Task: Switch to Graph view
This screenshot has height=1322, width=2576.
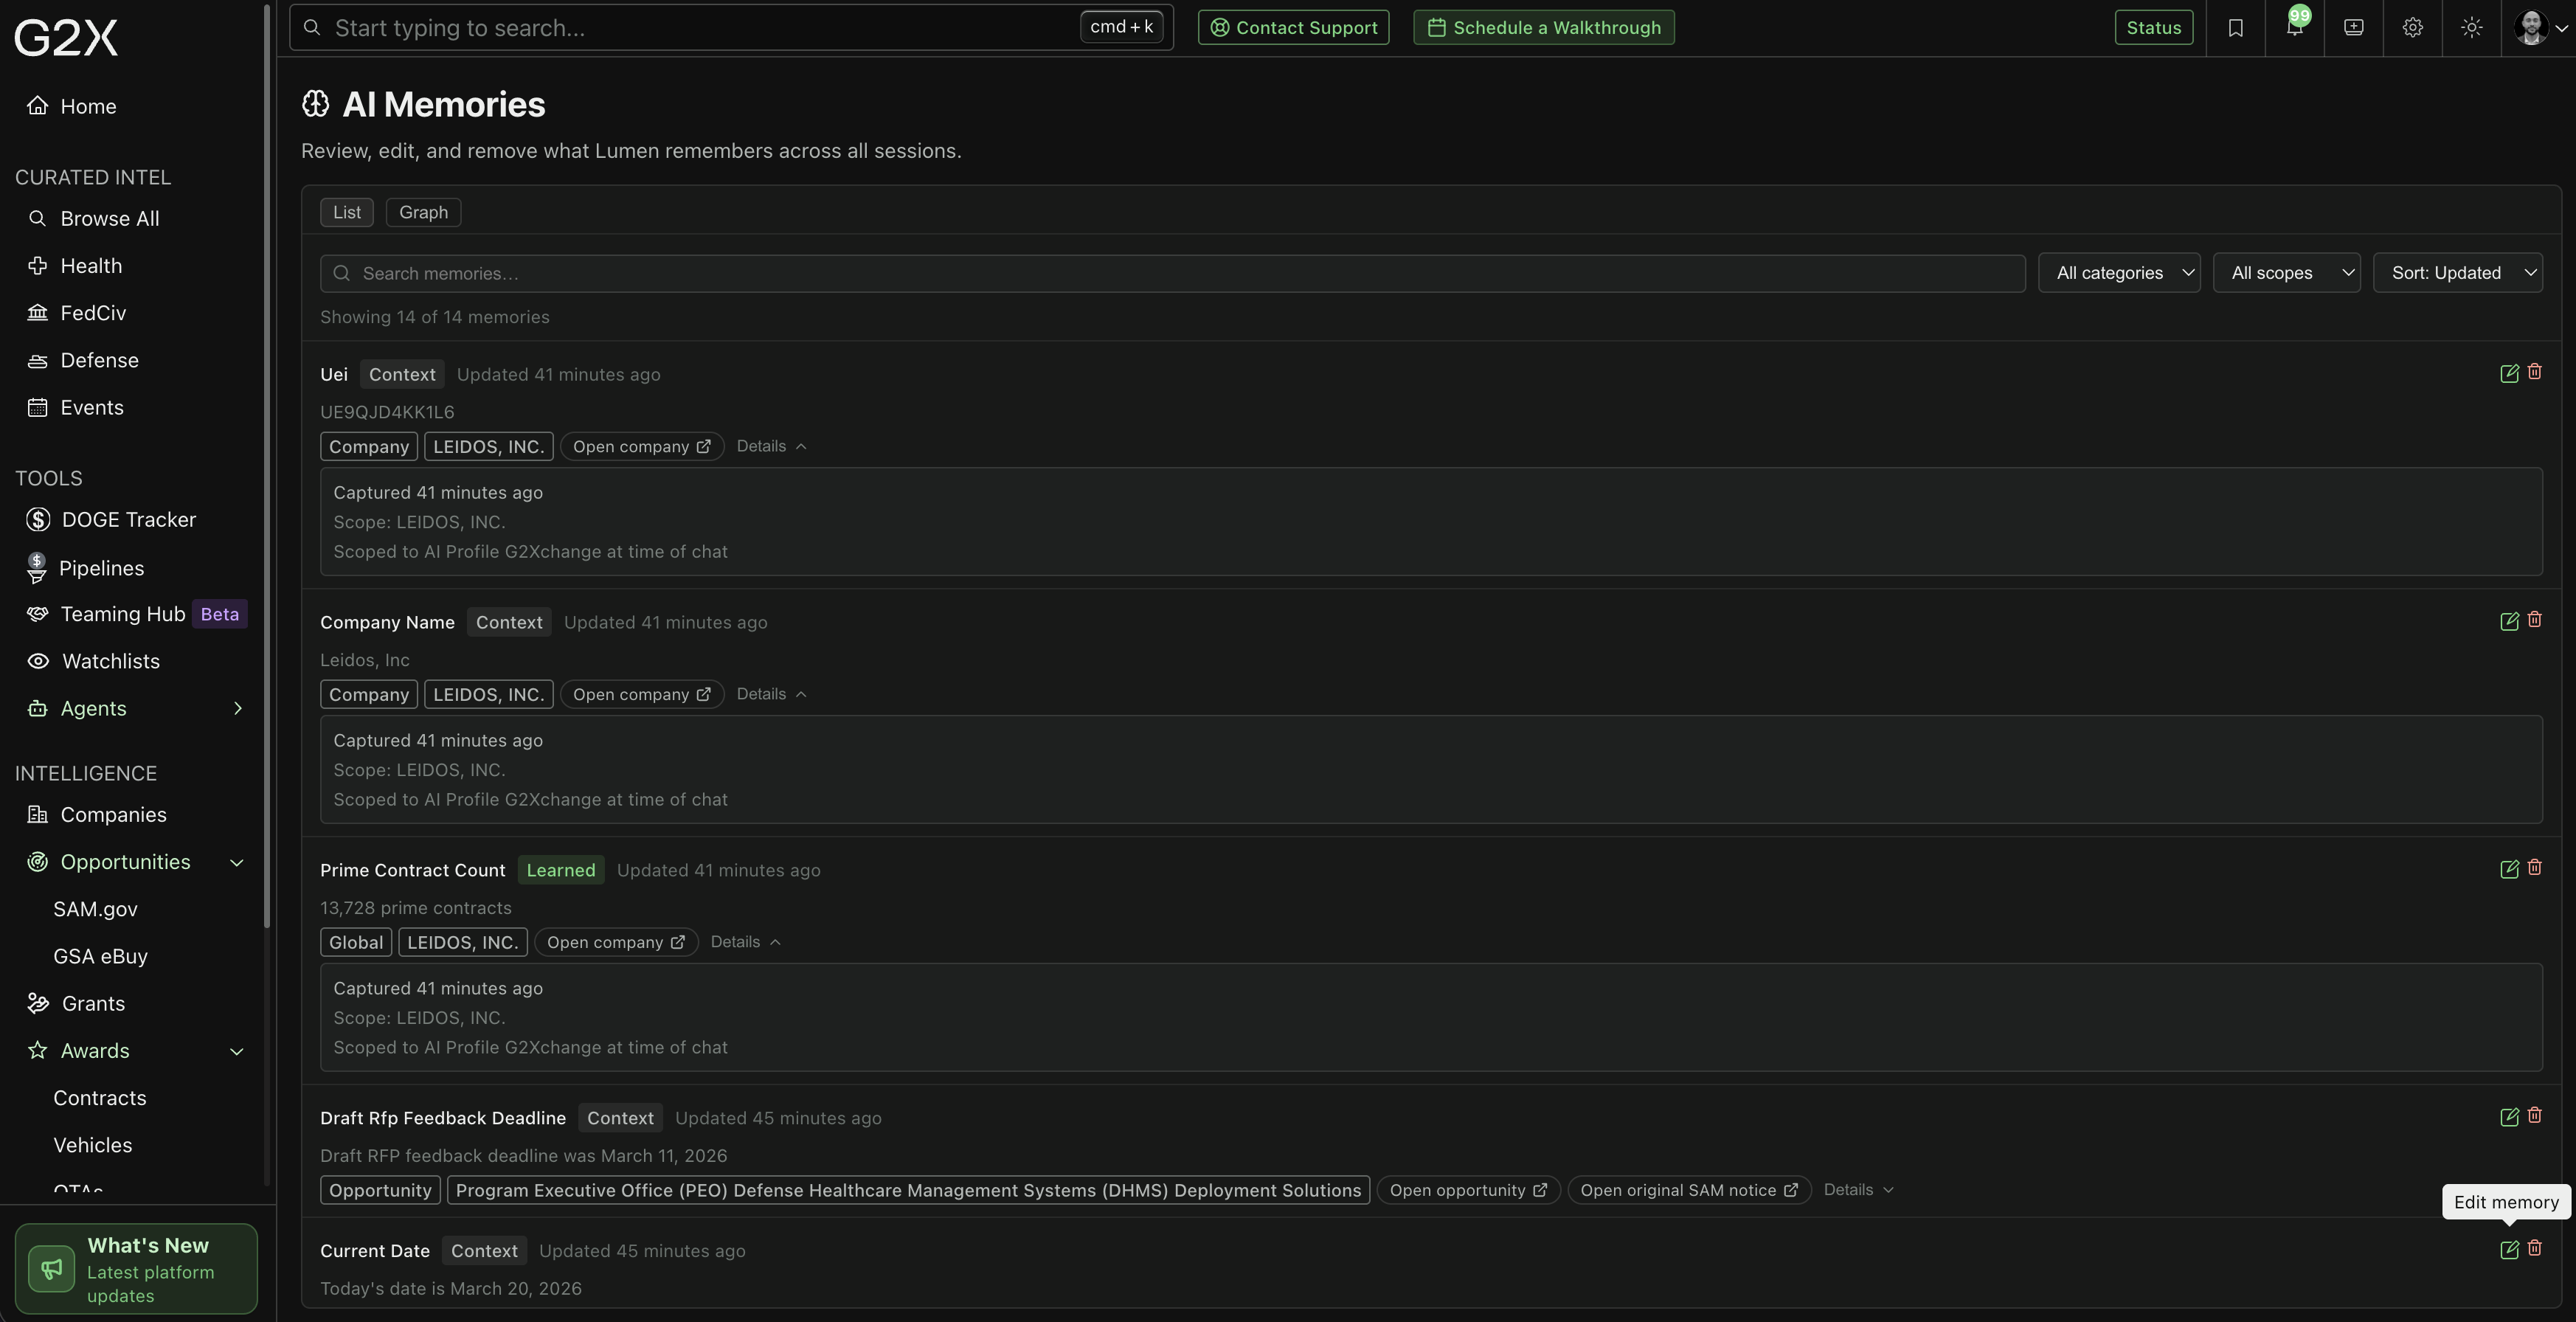Action: coord(423,212)
